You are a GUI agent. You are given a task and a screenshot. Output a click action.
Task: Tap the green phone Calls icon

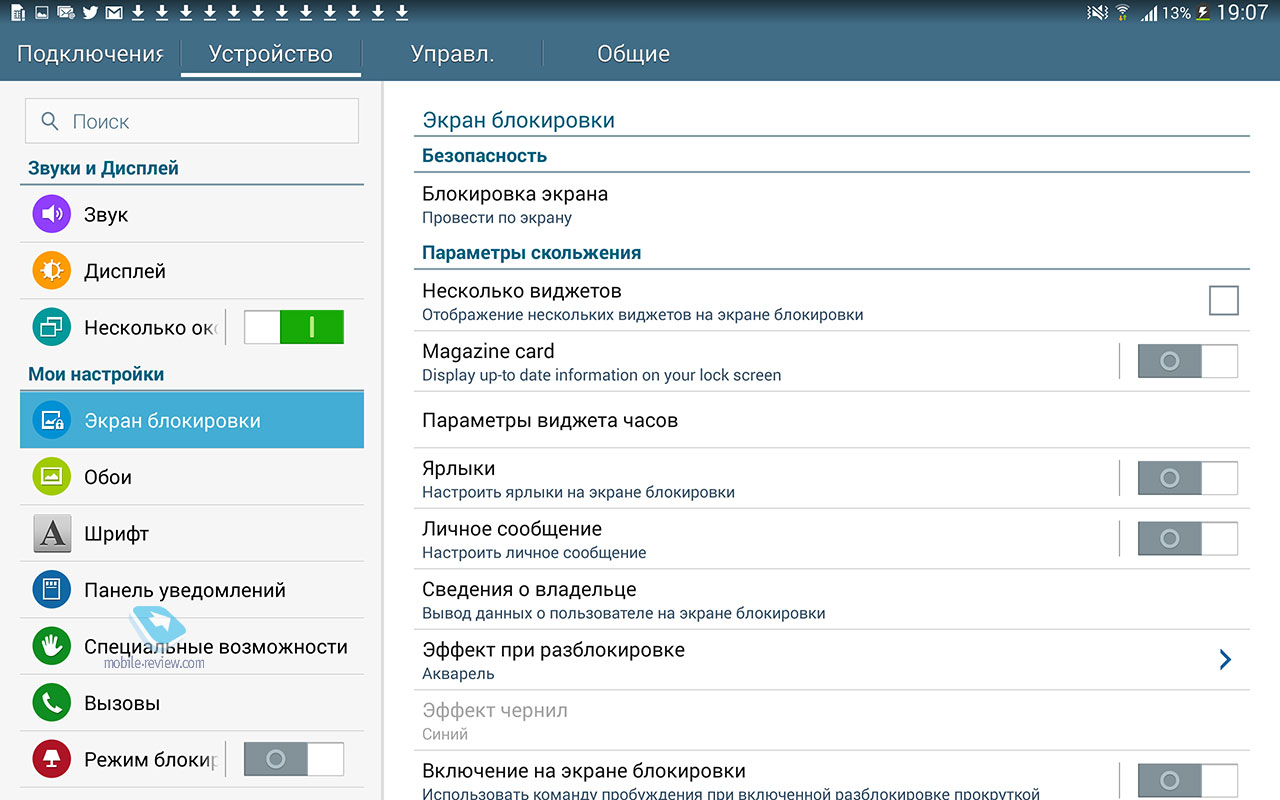tap(51, 703)
